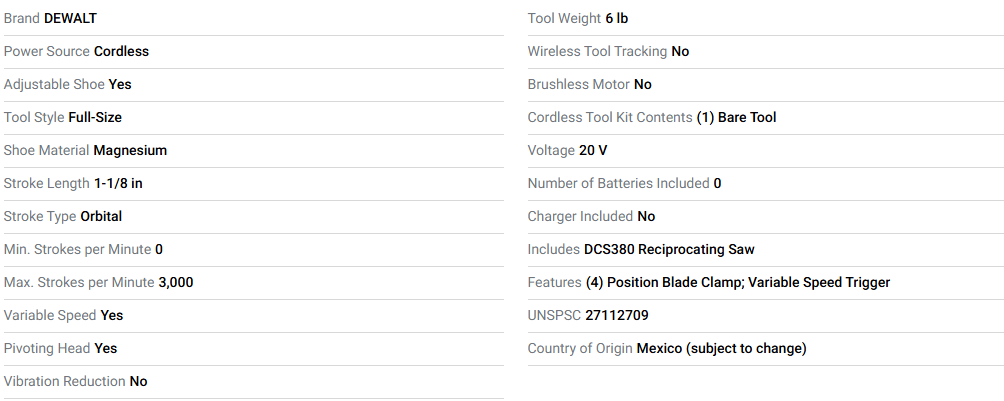1004x401 pixels.
Task: Click the Stroke Type Orbital value
Action: pyautogui.click(x=101, y=217)
